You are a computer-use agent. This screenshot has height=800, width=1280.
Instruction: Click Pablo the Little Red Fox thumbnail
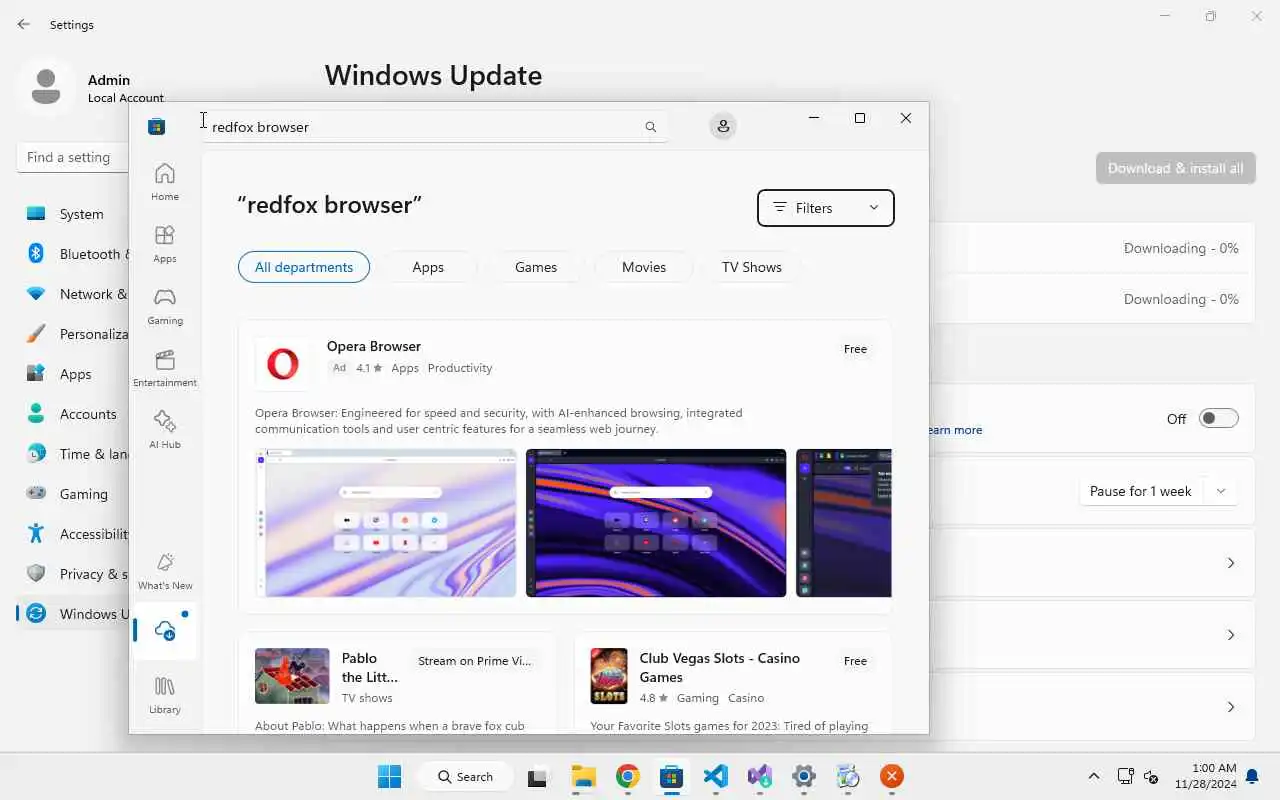click(x=292, y=676)
